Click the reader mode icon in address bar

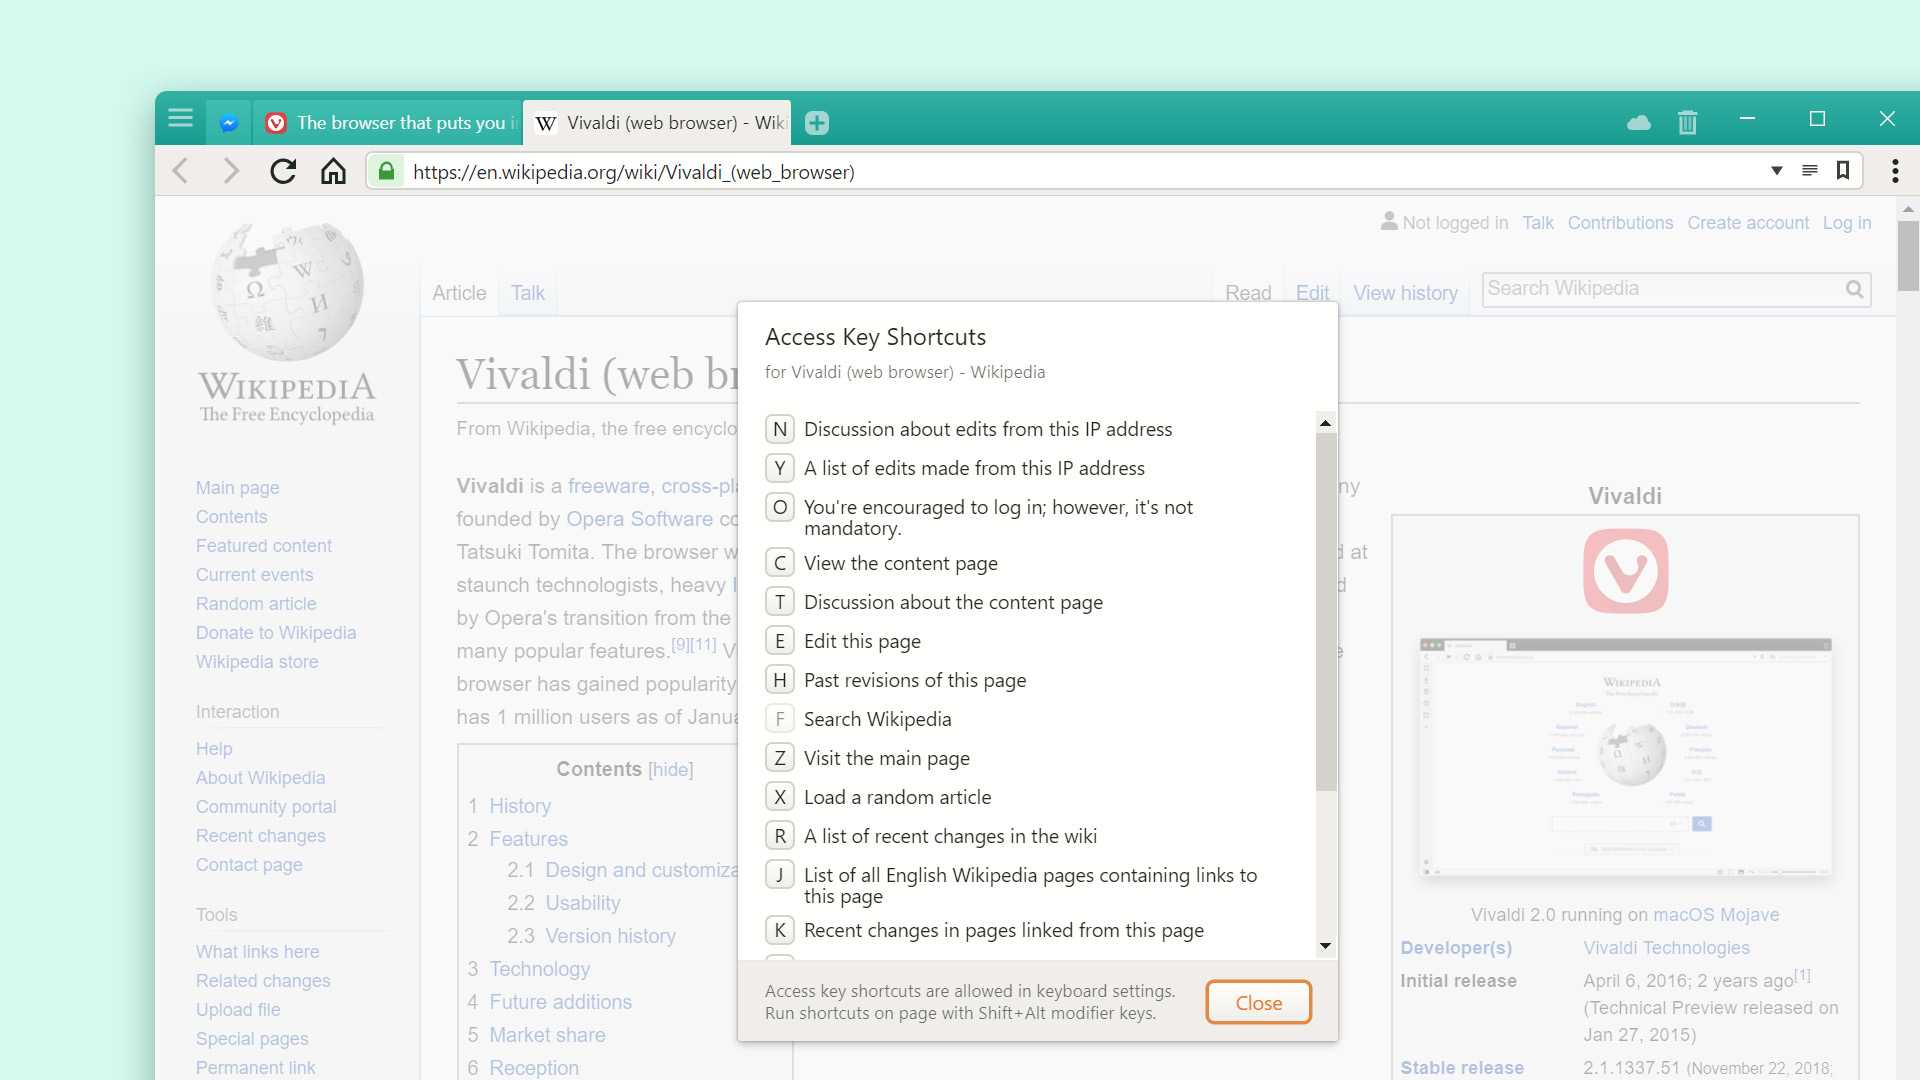[x=1809, y=171]
